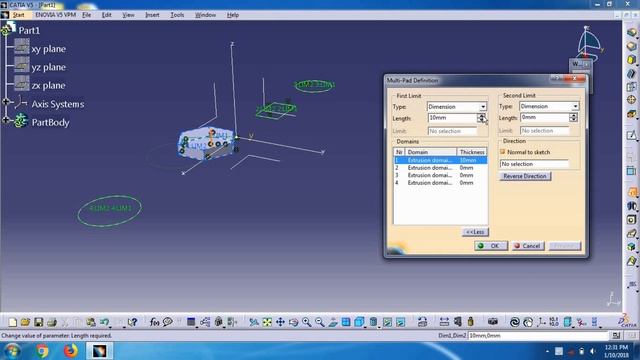Open the View menu

(128, 15)
